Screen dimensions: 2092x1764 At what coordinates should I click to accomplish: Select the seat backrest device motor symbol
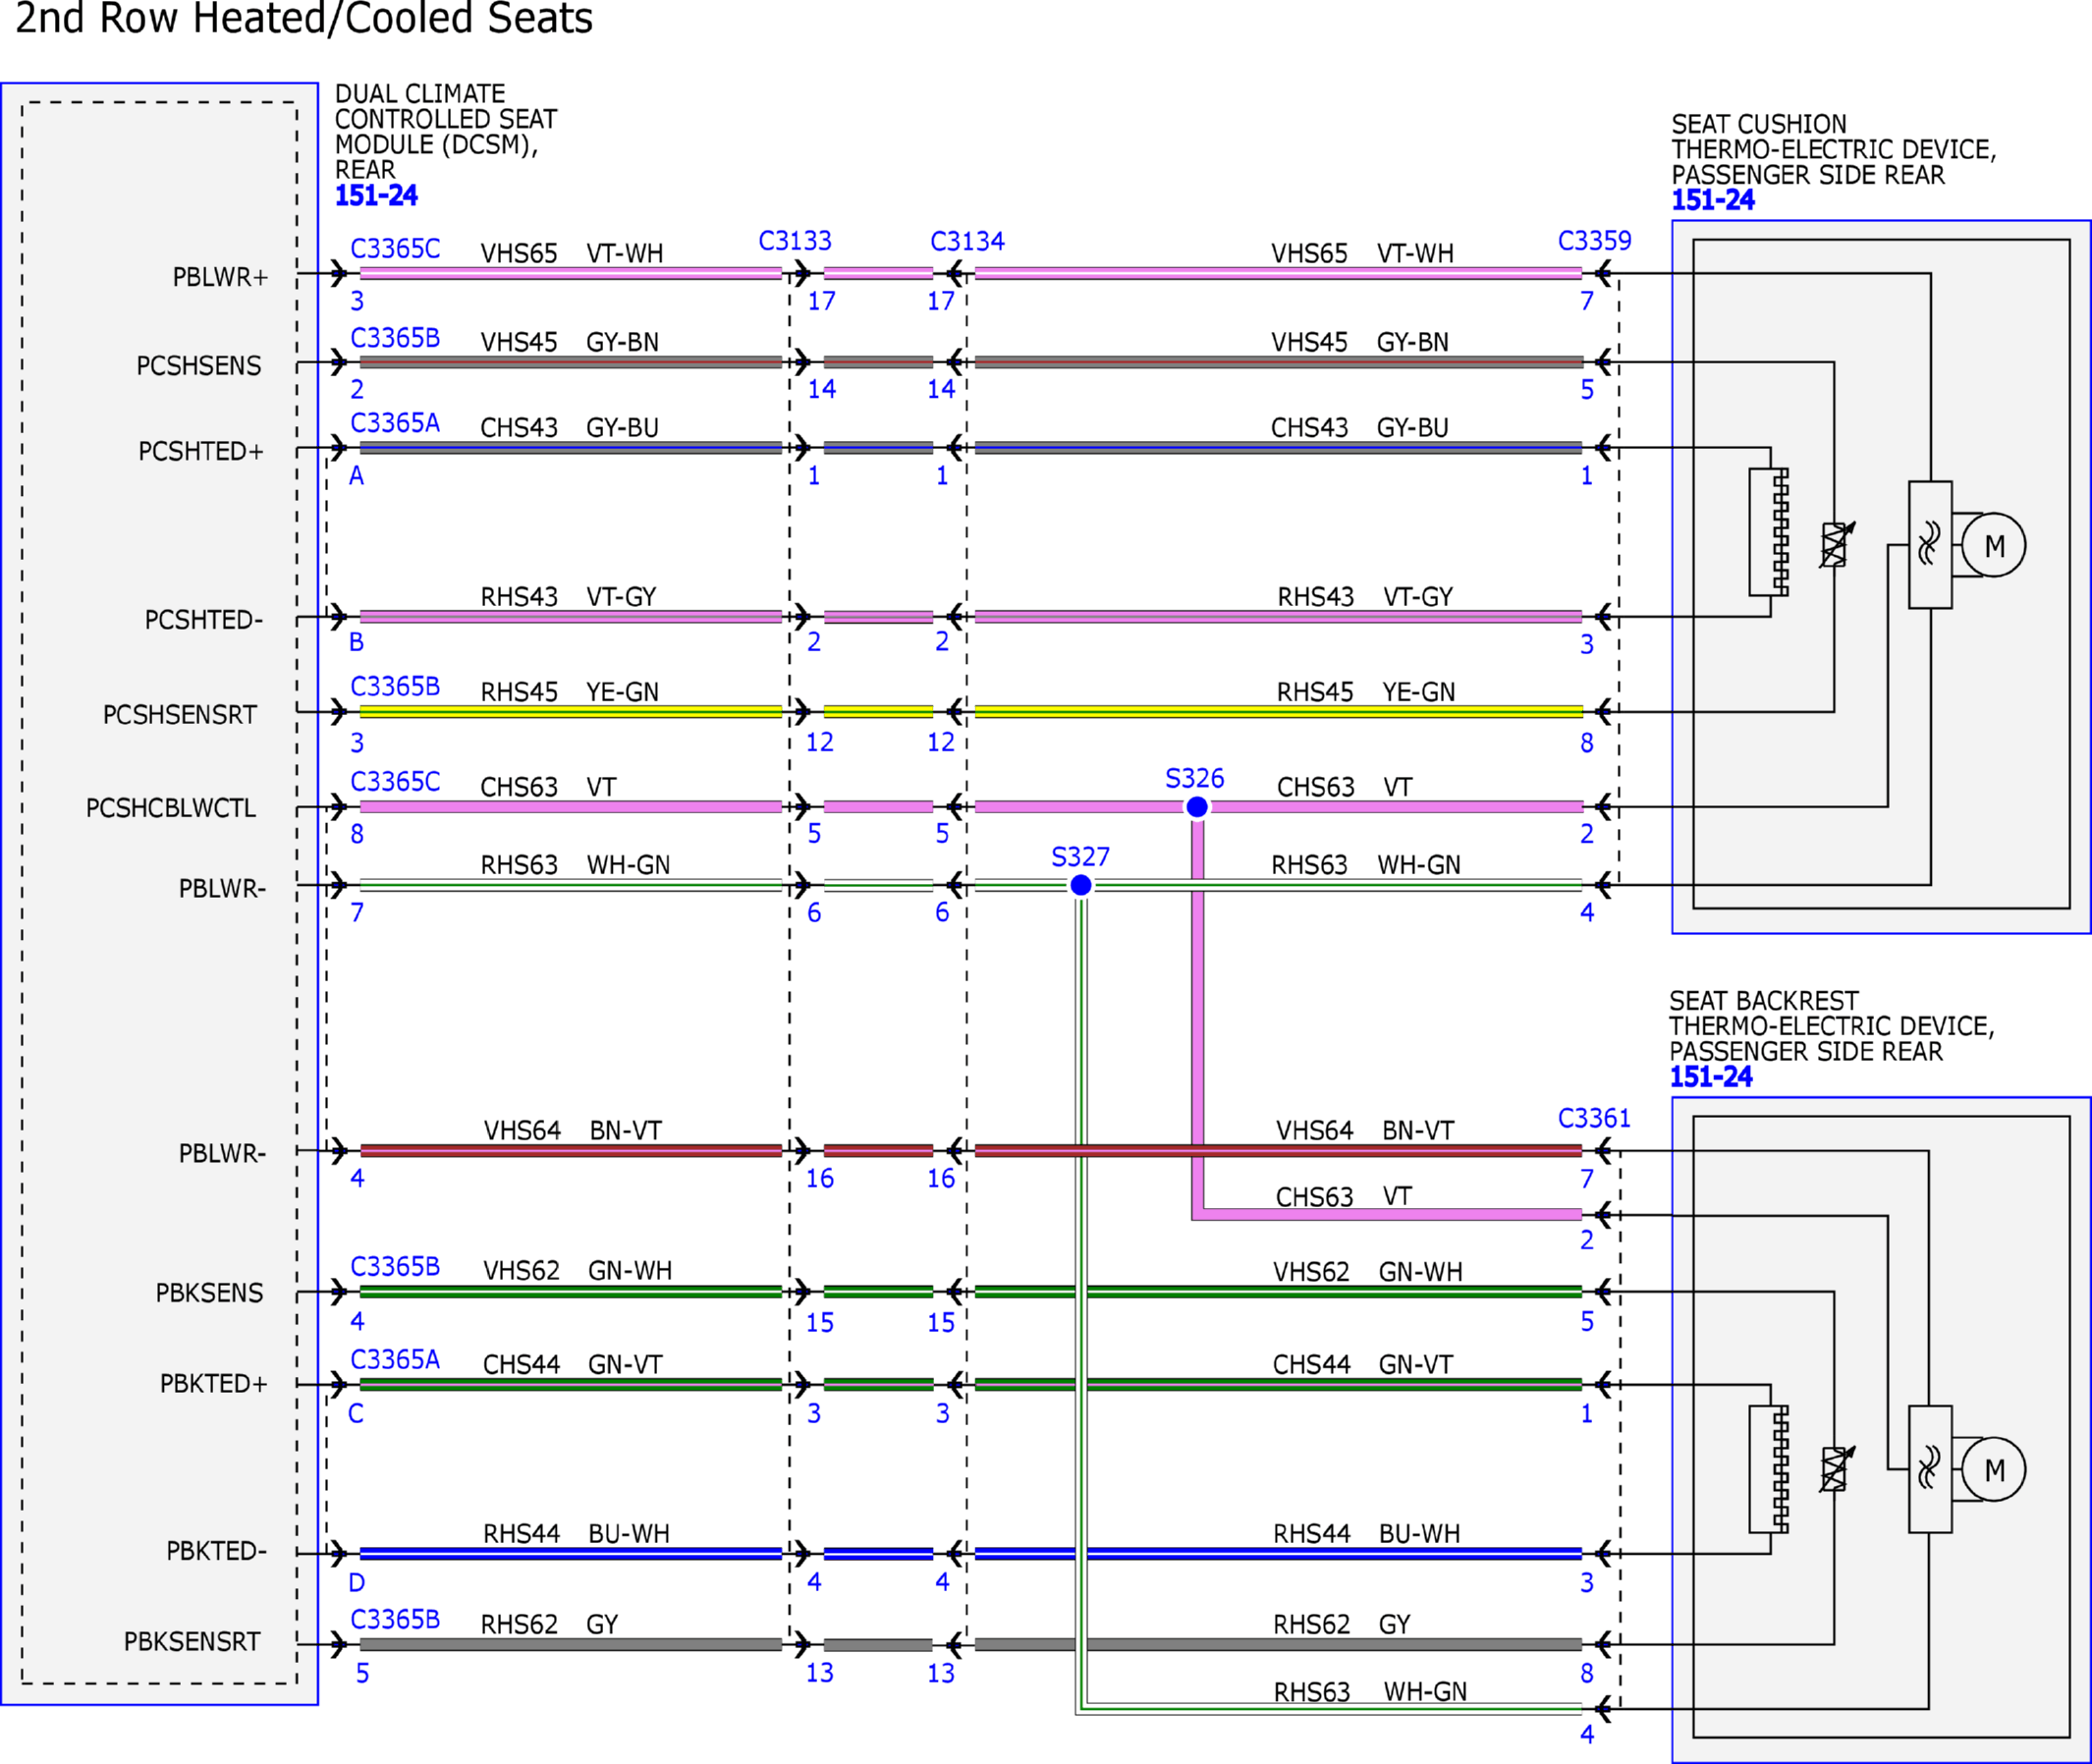pyautogui.click(x=1993, y=1469)
